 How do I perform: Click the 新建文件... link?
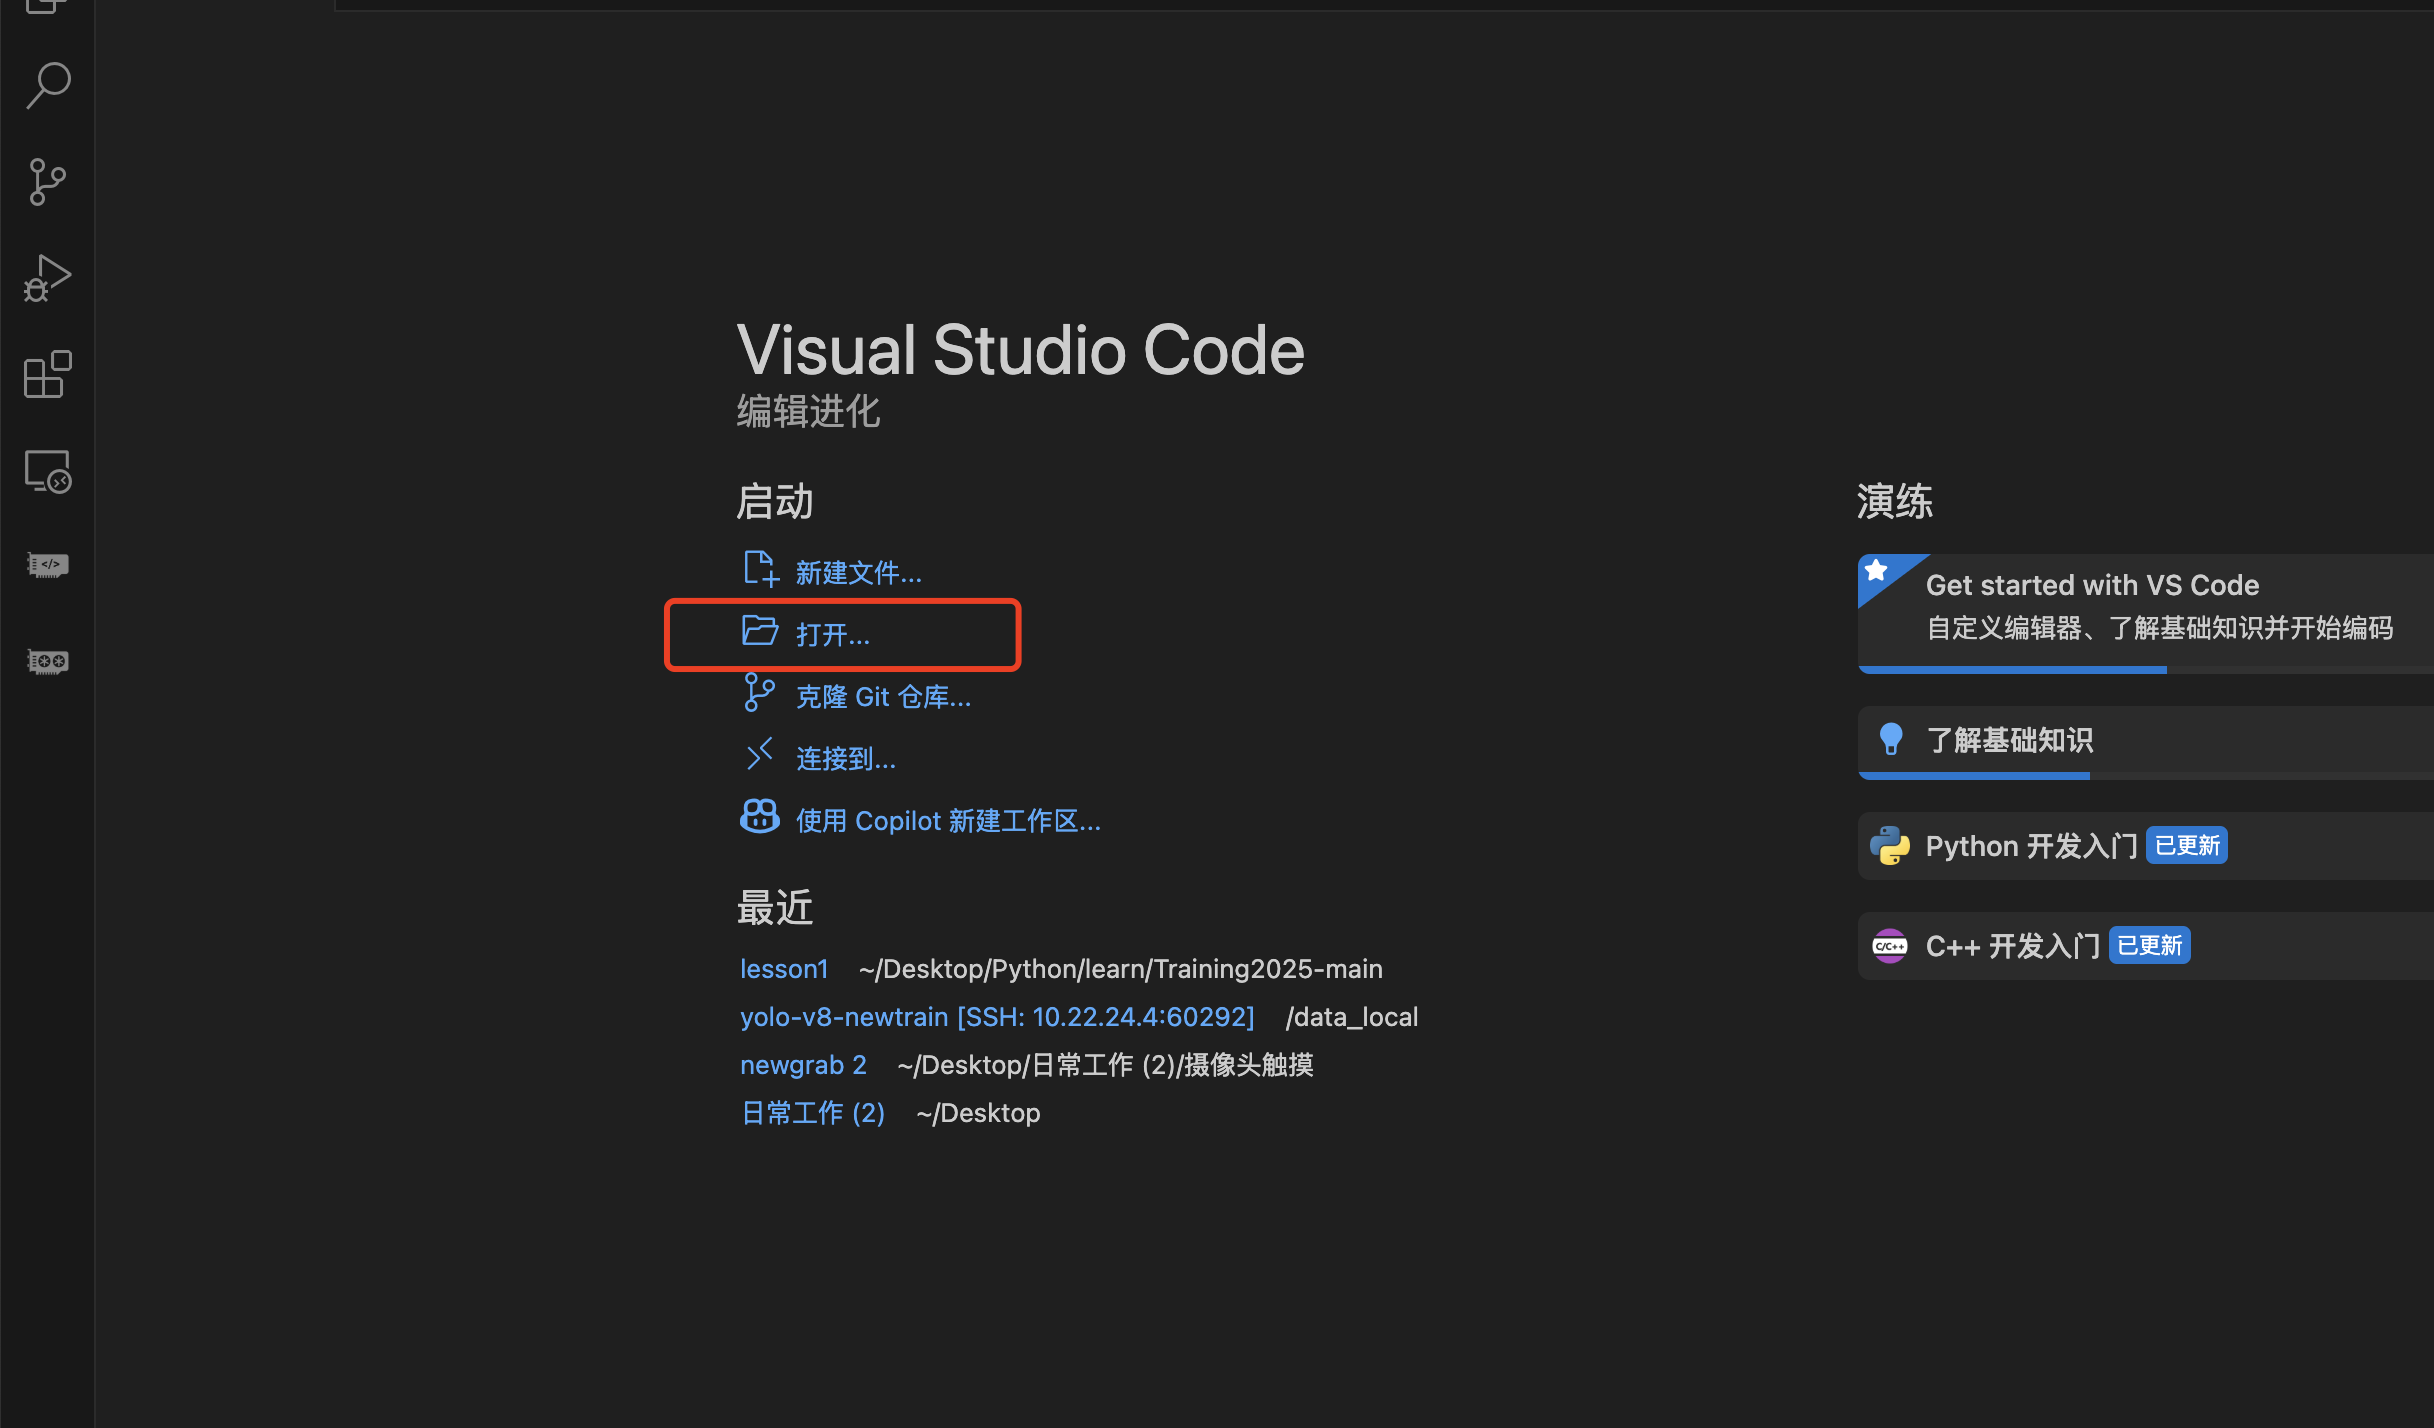click(x=857, y=573)
